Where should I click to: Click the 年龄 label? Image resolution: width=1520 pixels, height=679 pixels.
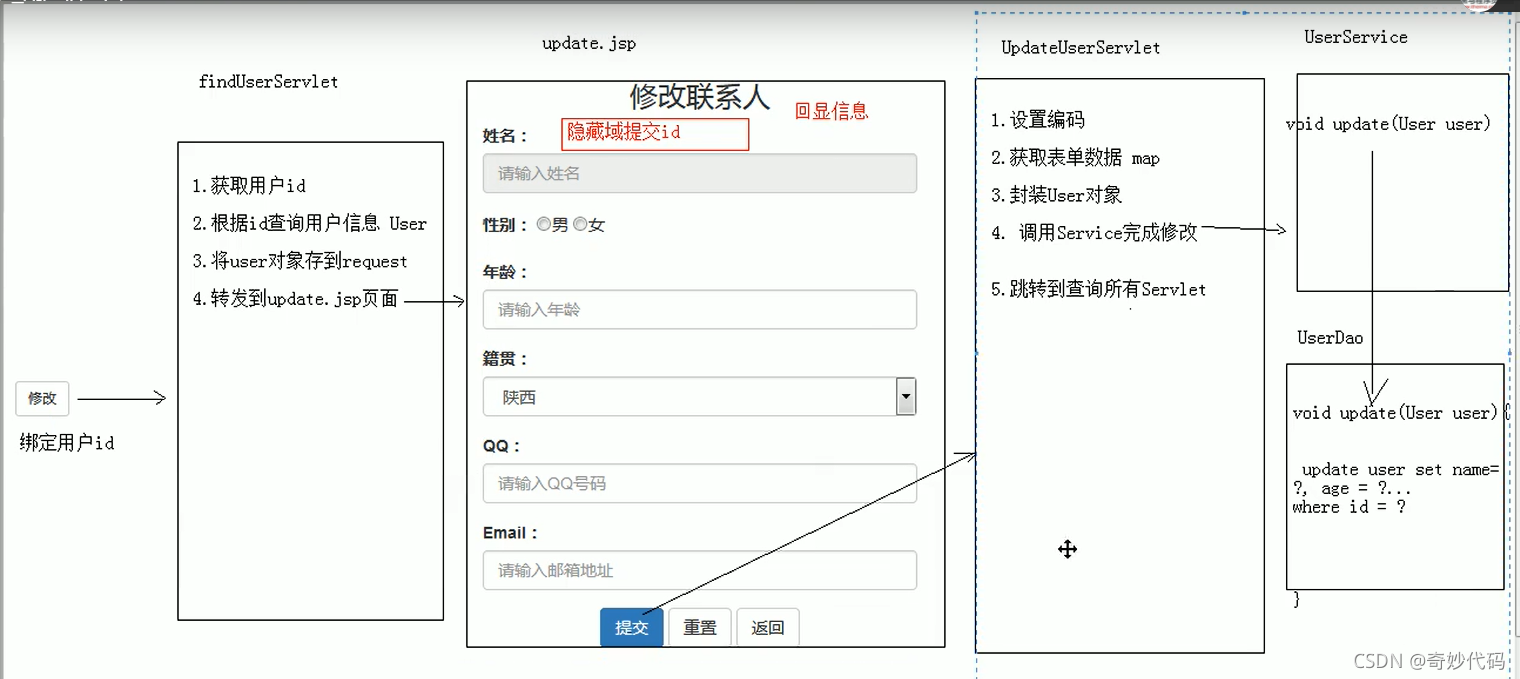[x=505, y=272]
